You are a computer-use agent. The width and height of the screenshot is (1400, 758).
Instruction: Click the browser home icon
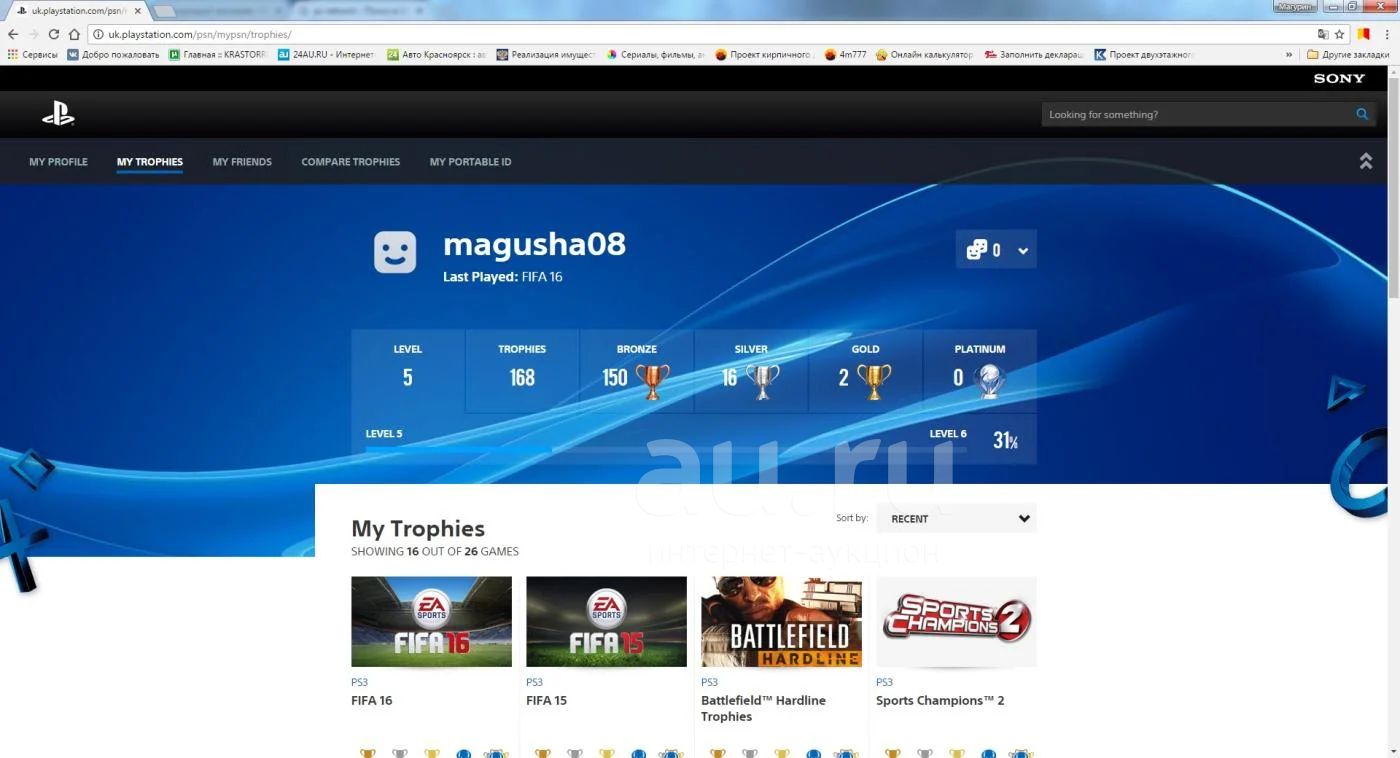pos(74,34)
